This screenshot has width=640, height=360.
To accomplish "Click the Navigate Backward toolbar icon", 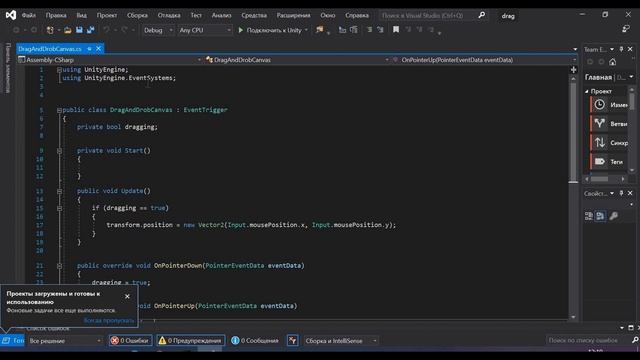I will coord(16,30).
